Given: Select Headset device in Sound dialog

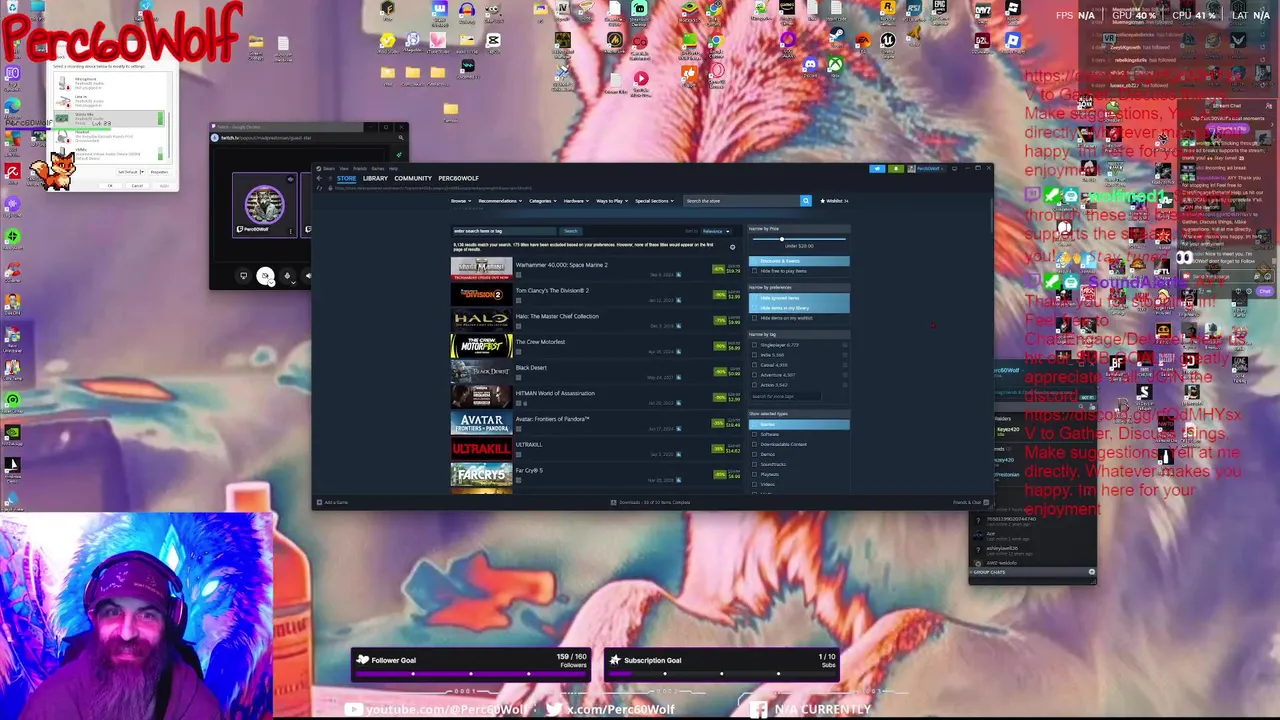Looking at the screenshot, I should [110, 137].
